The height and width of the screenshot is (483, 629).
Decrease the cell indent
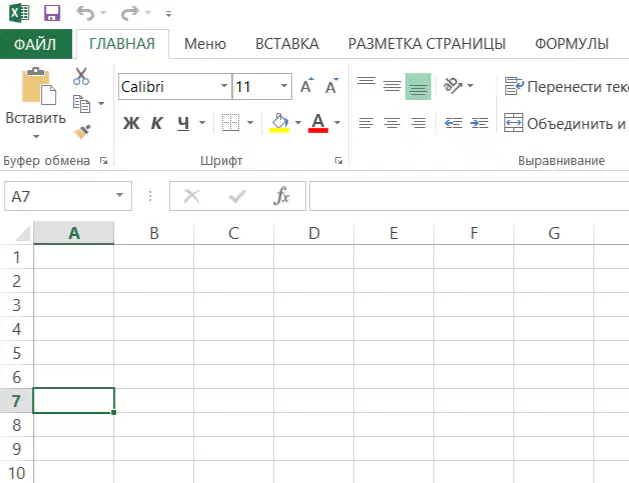pyautogui.click(x=454, y=122)
